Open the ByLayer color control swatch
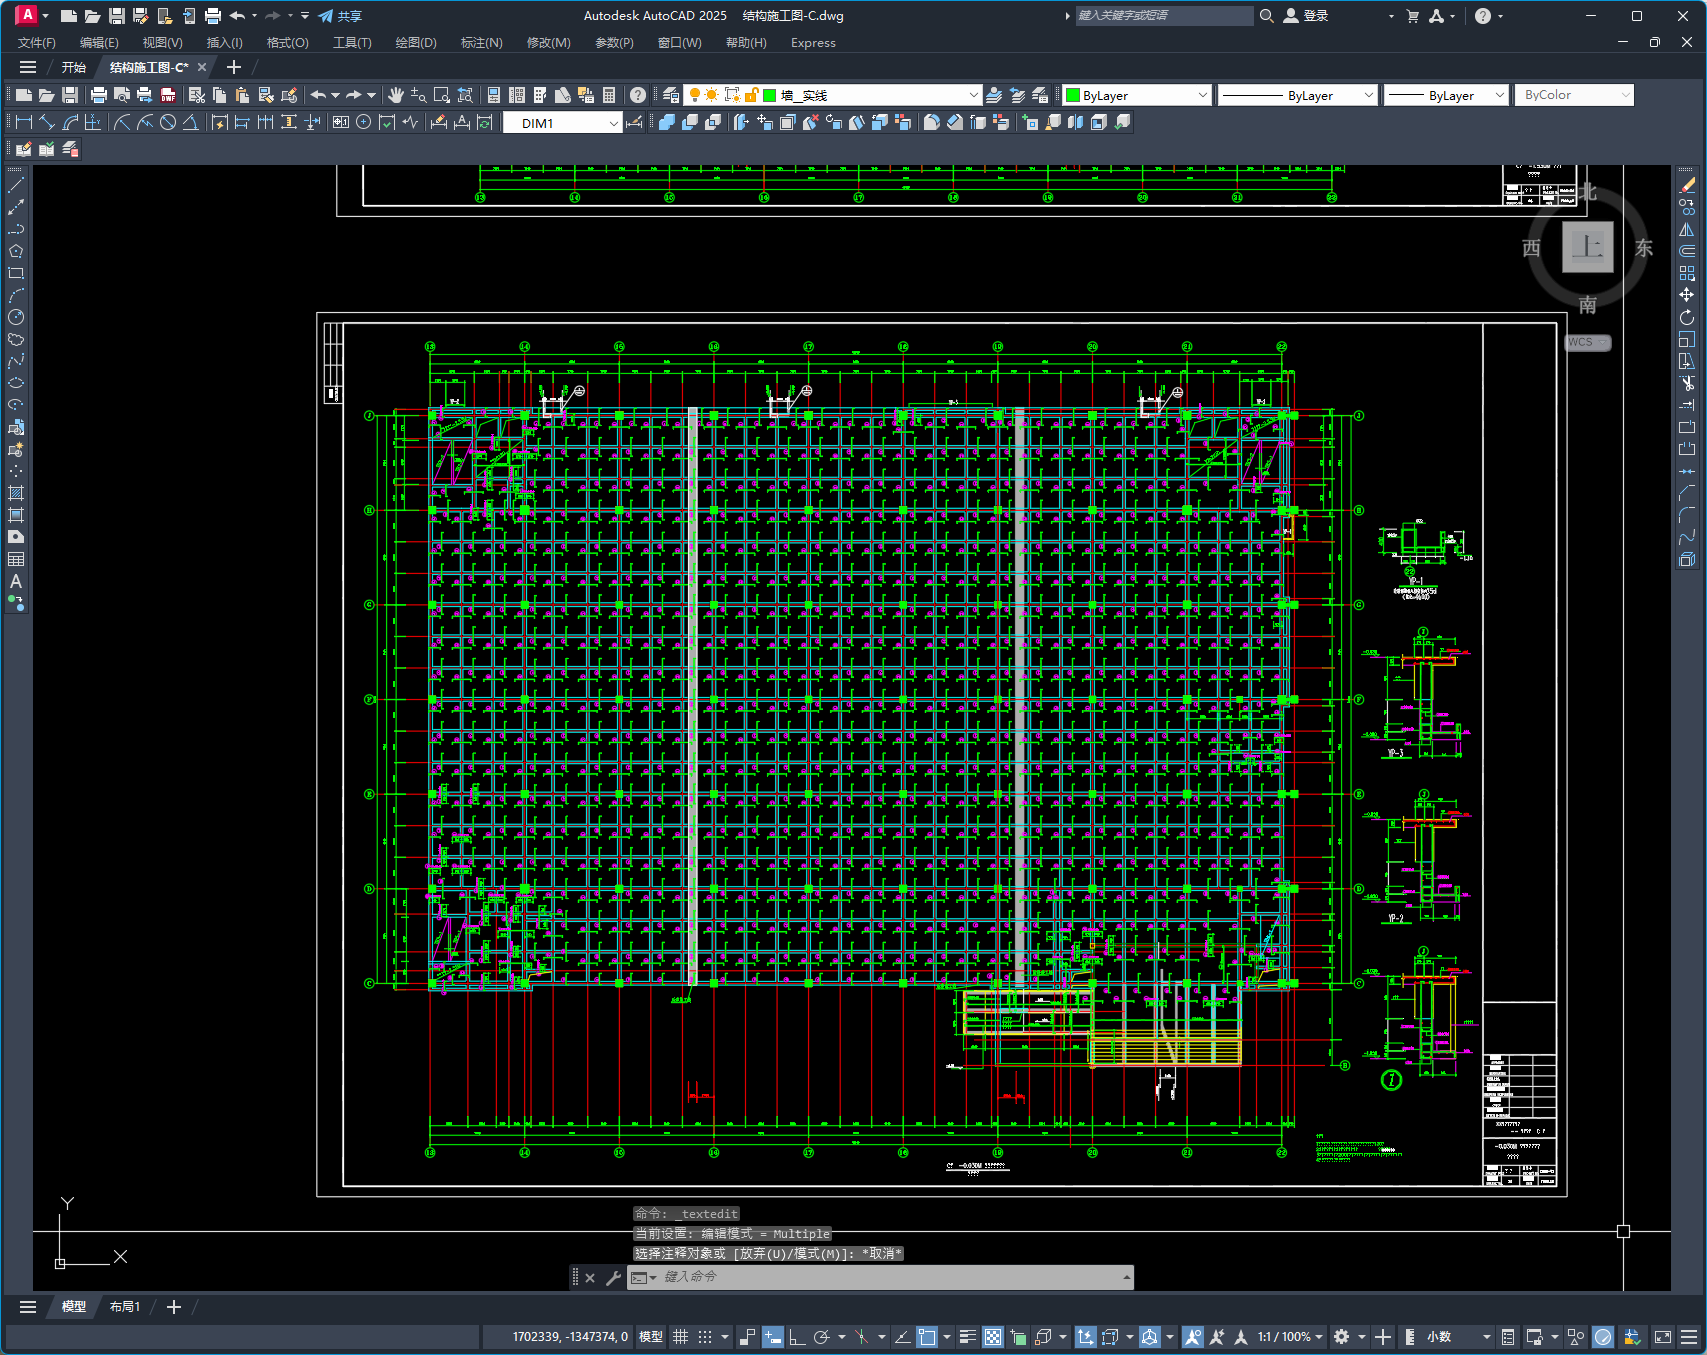This screenshot has width=1707, height=1355. 1137,95
